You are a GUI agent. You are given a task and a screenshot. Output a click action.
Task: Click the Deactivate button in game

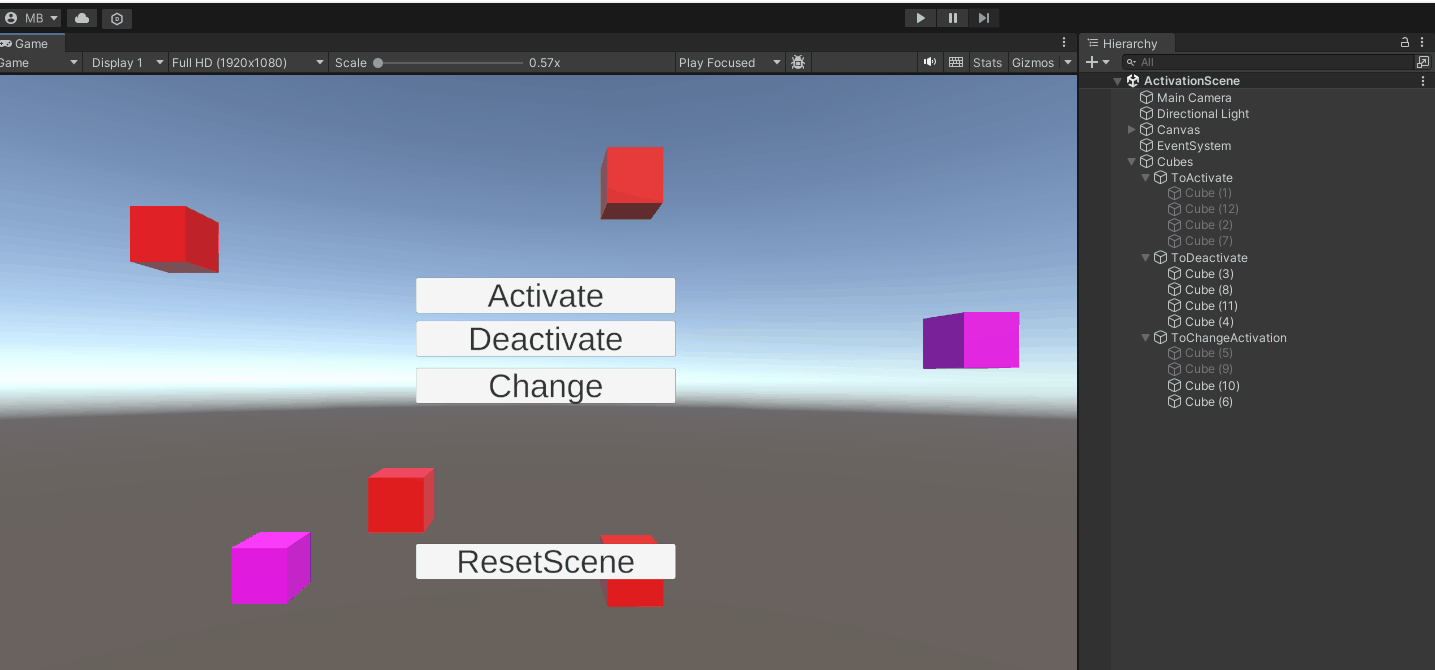click(546, 339)
